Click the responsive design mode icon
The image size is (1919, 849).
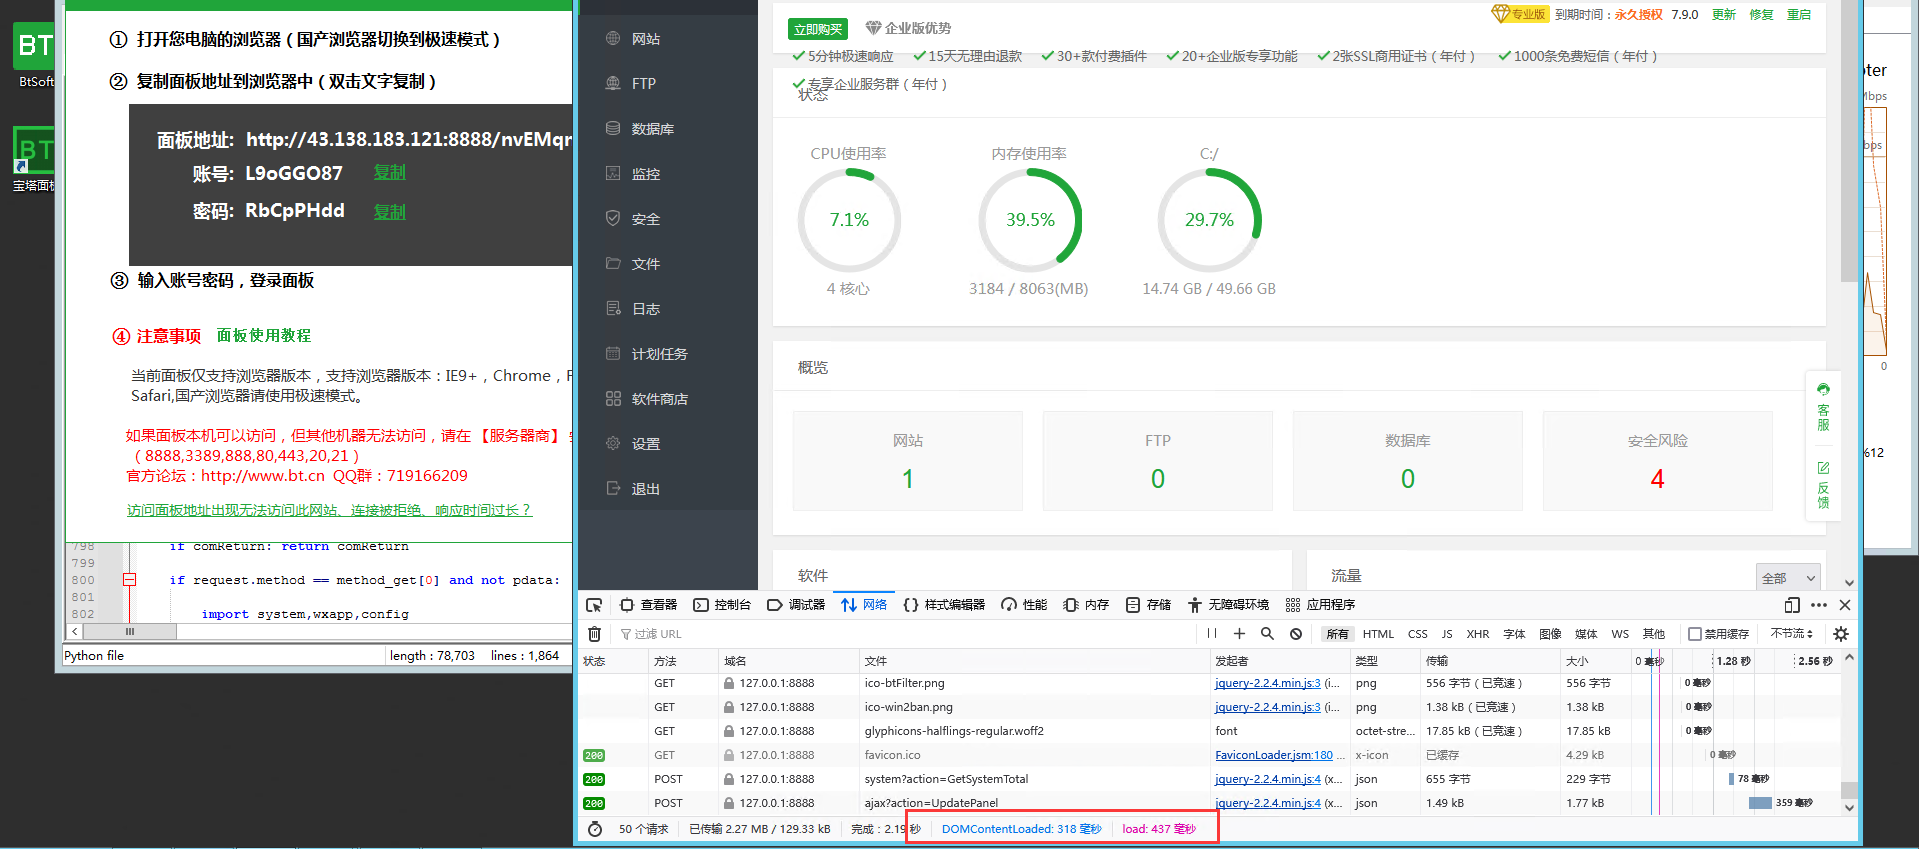coord(1792,605)
